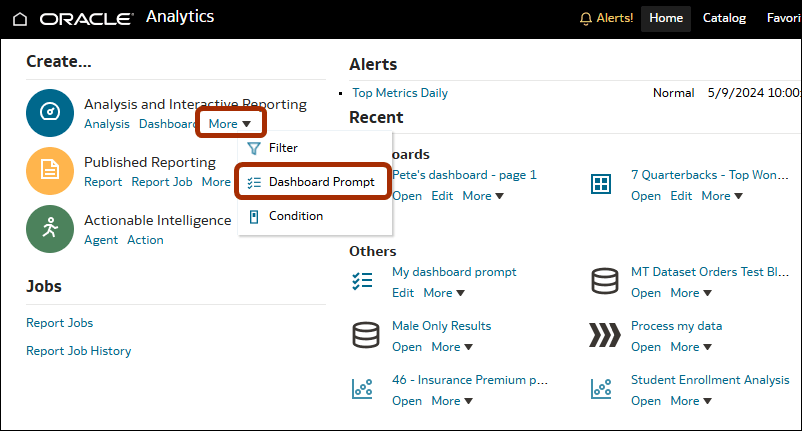Expand More for 46 - Insurance Premium
The height and width of the screenshot is (431, 802).
[452, 401]
